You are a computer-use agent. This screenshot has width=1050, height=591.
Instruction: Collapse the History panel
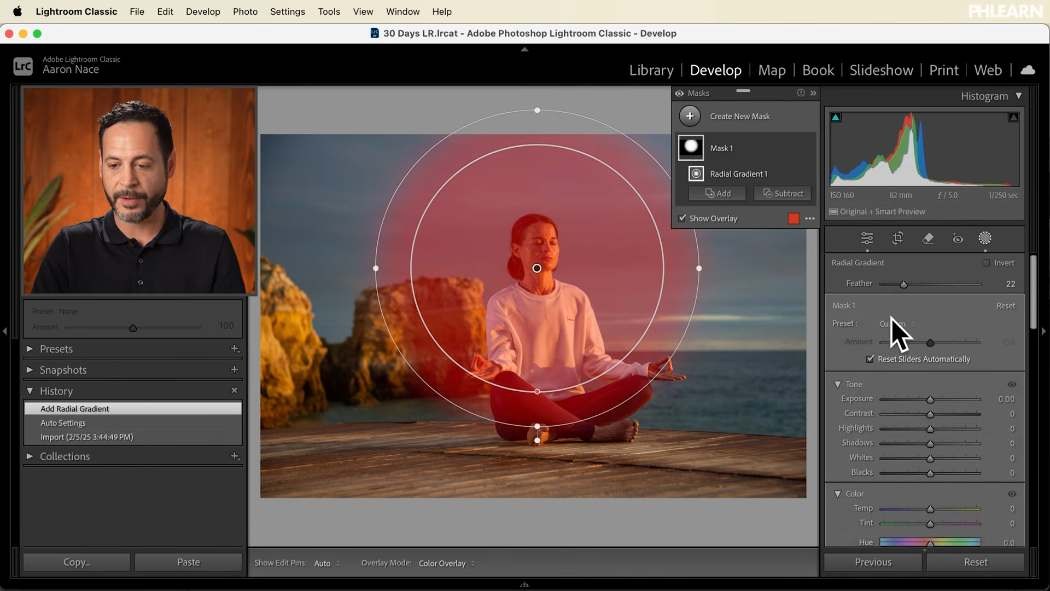tap(29, 390)
